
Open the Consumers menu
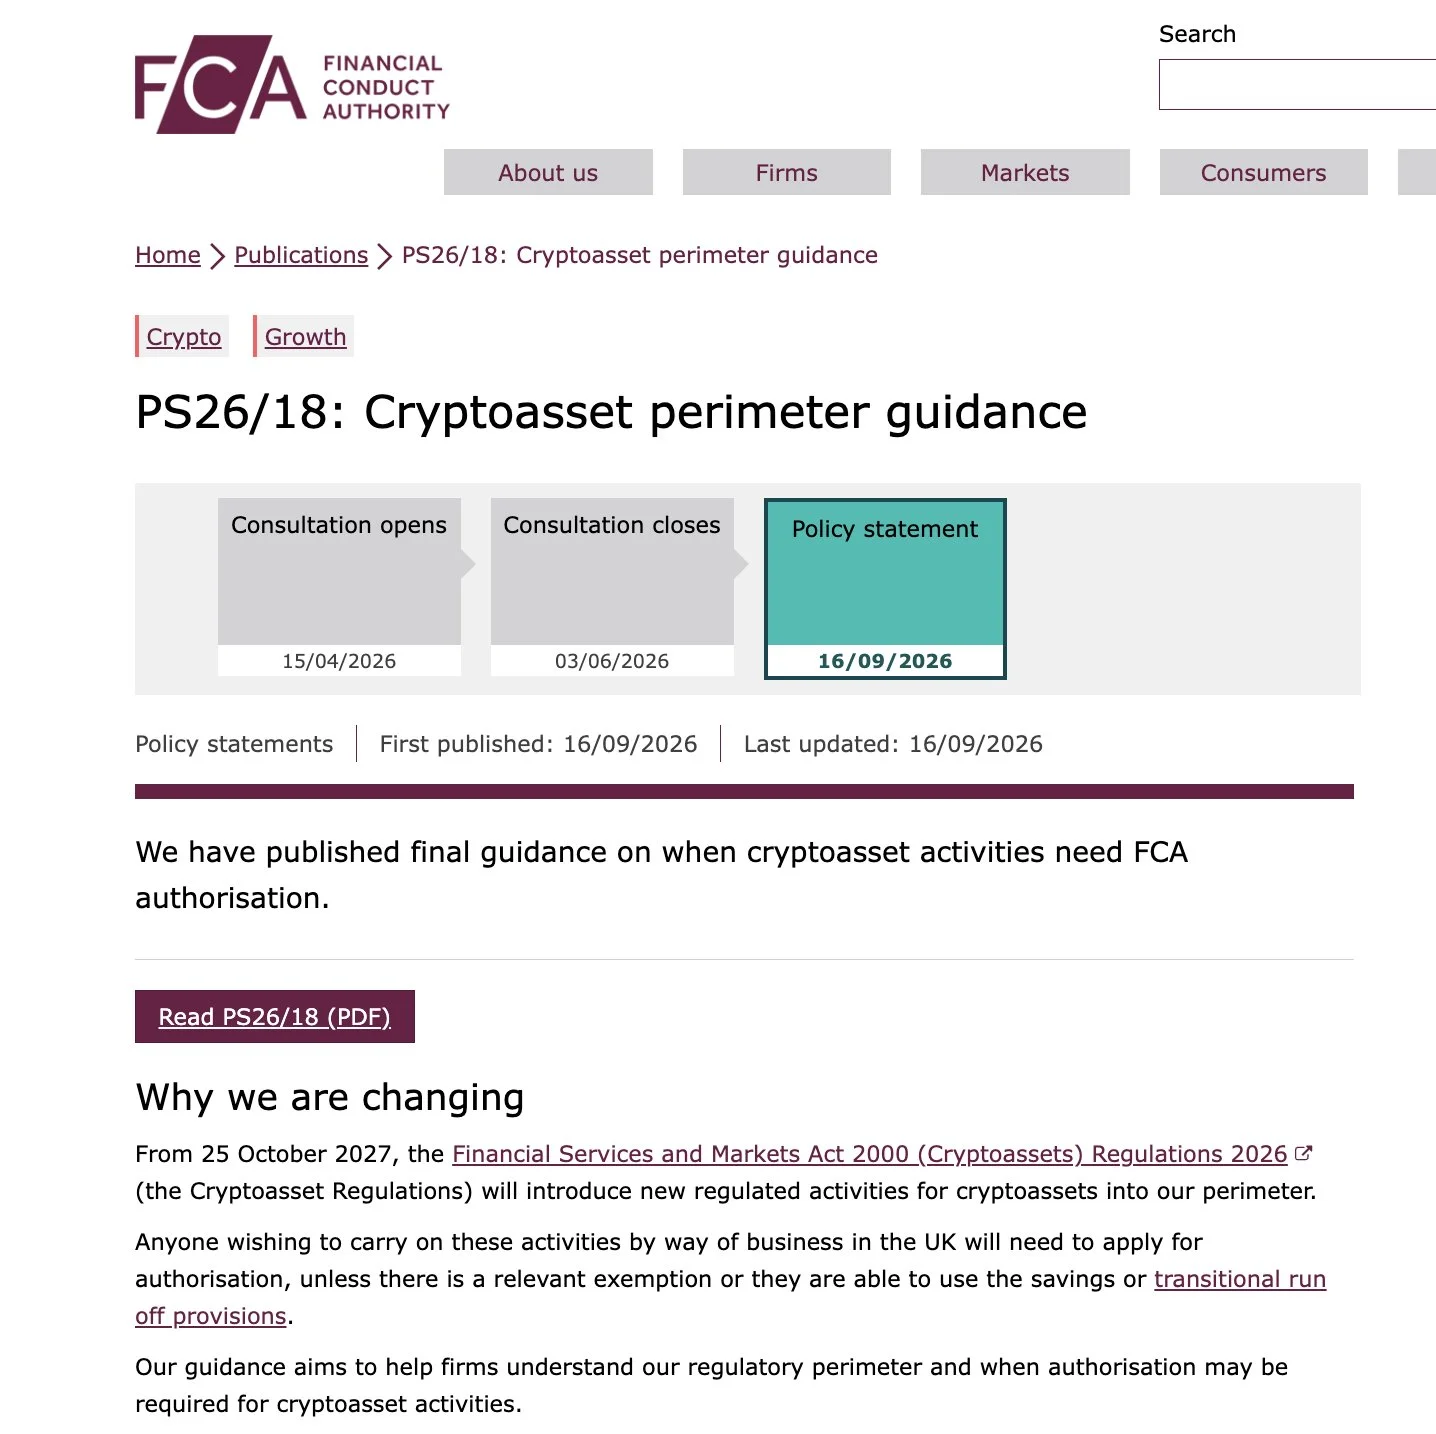pos(1264,172)
